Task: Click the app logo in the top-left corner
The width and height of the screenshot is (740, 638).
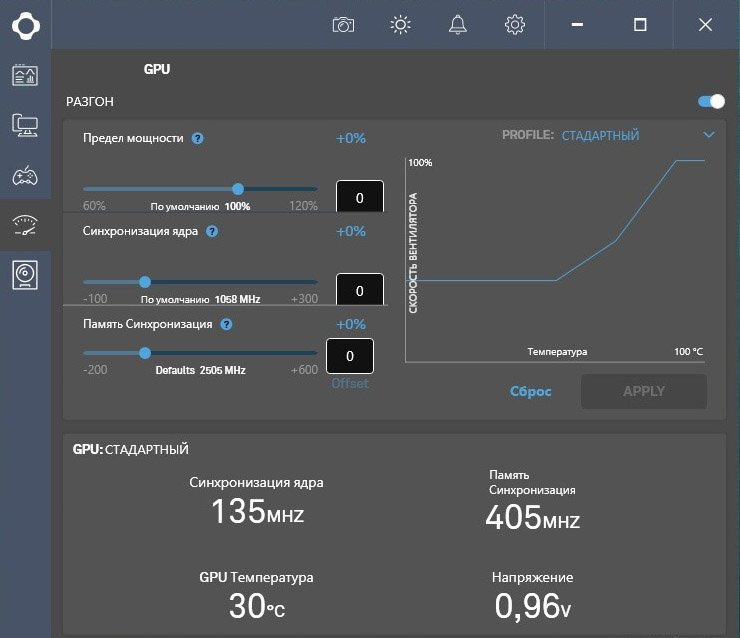Action: [x=25, y=25]
